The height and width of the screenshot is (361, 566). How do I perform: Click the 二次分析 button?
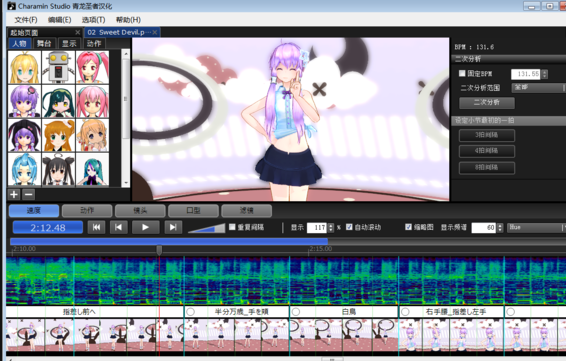pyautogui.click(x=487, y=103)
